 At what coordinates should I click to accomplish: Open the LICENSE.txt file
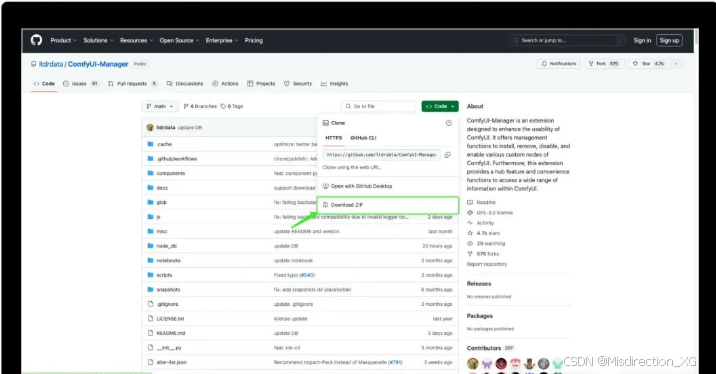tap(170, 319)
